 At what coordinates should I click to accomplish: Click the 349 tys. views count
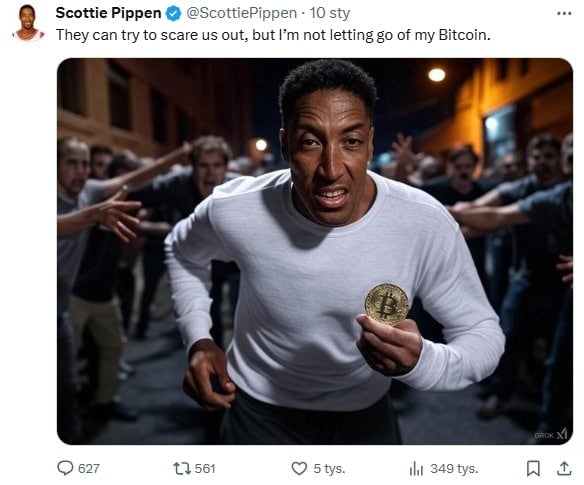click(x=454, y=469)
